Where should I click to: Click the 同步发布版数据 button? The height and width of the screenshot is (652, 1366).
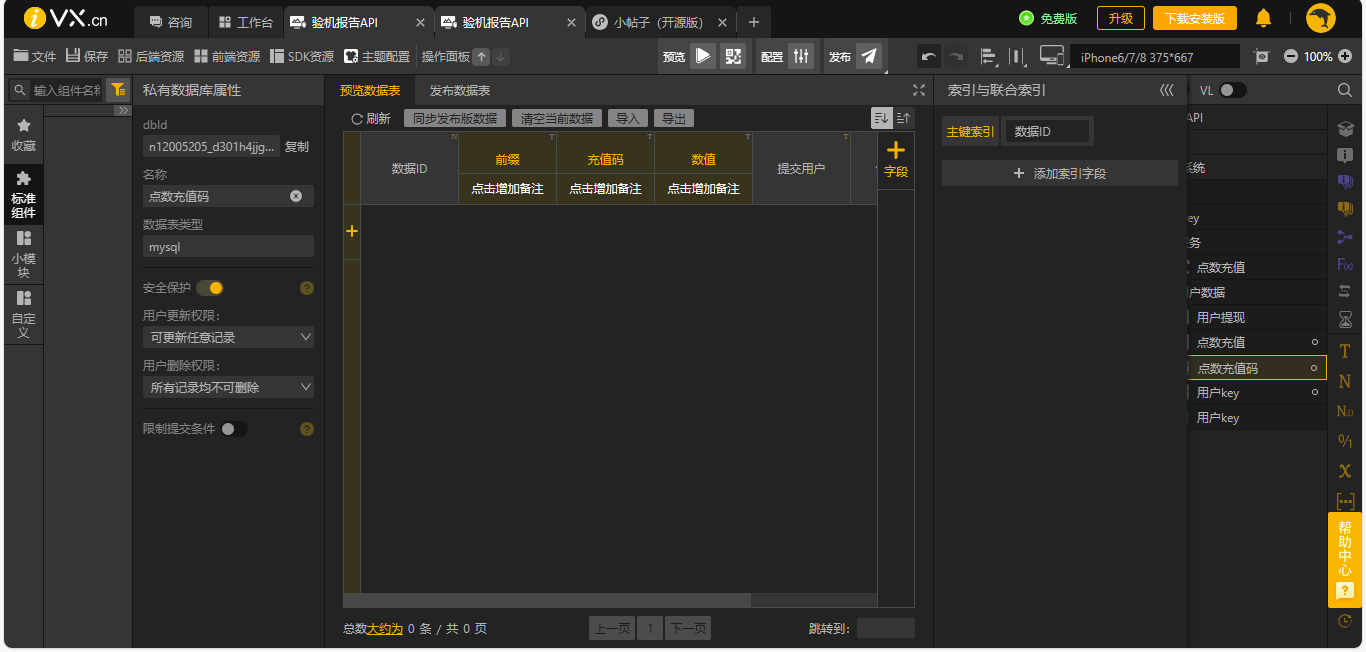pos(455,118)
